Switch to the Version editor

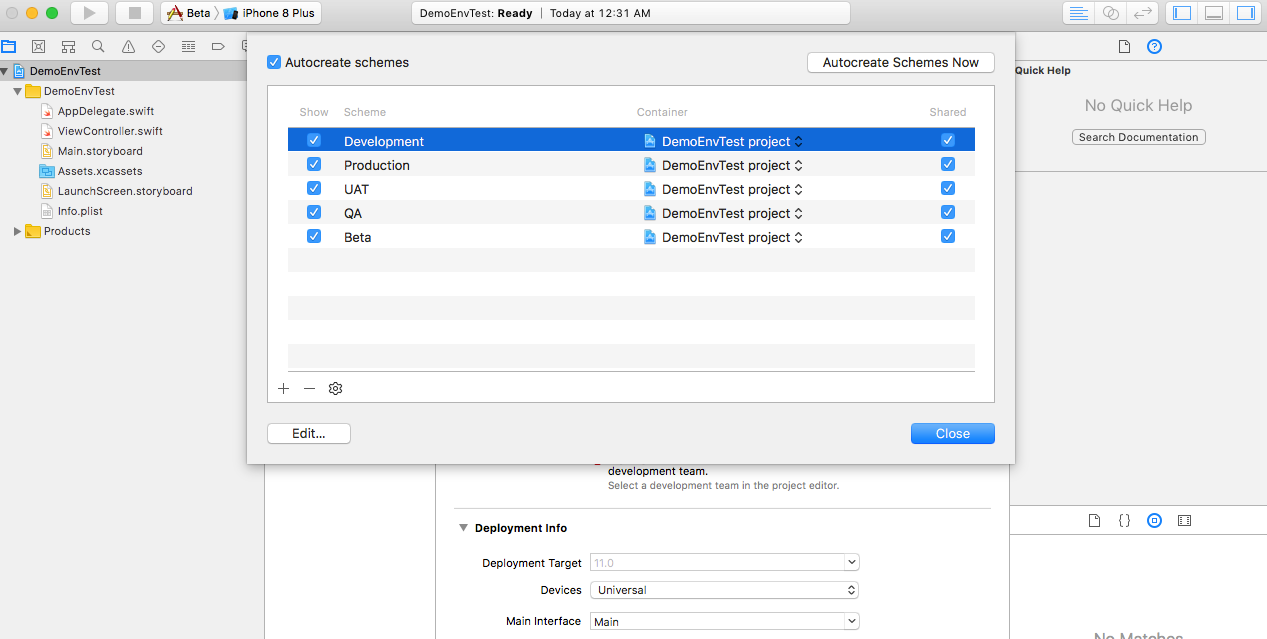(x=1142, y=13)
